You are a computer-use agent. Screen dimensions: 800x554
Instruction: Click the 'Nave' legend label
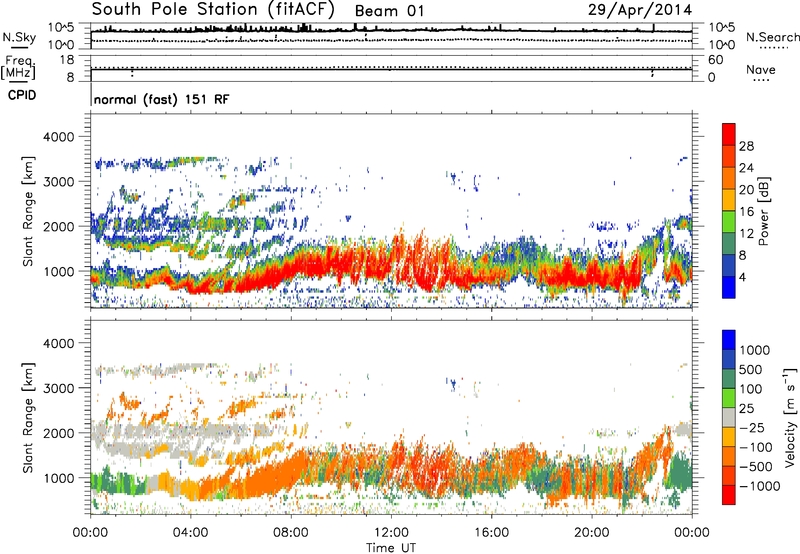click(x=761, y=69)
